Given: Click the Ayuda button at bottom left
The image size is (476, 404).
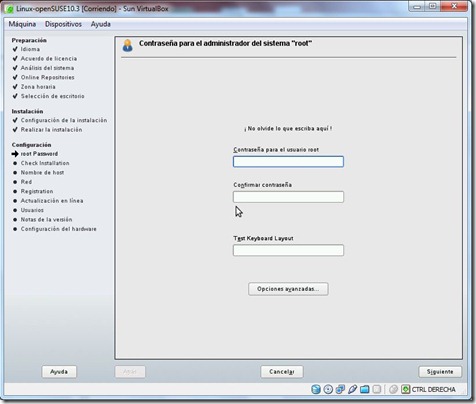Looking at the screenshot, I should (59, 372).
